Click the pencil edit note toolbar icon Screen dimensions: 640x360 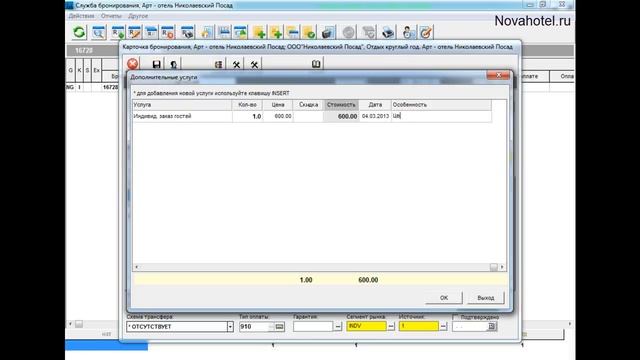(426, 33)
